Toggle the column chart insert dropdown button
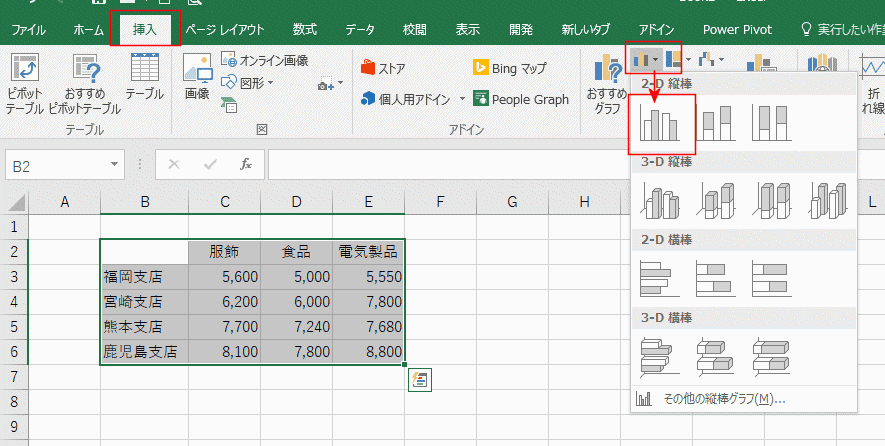The width and height of the screenshot is (885, 446). click(x=645, y=59)
